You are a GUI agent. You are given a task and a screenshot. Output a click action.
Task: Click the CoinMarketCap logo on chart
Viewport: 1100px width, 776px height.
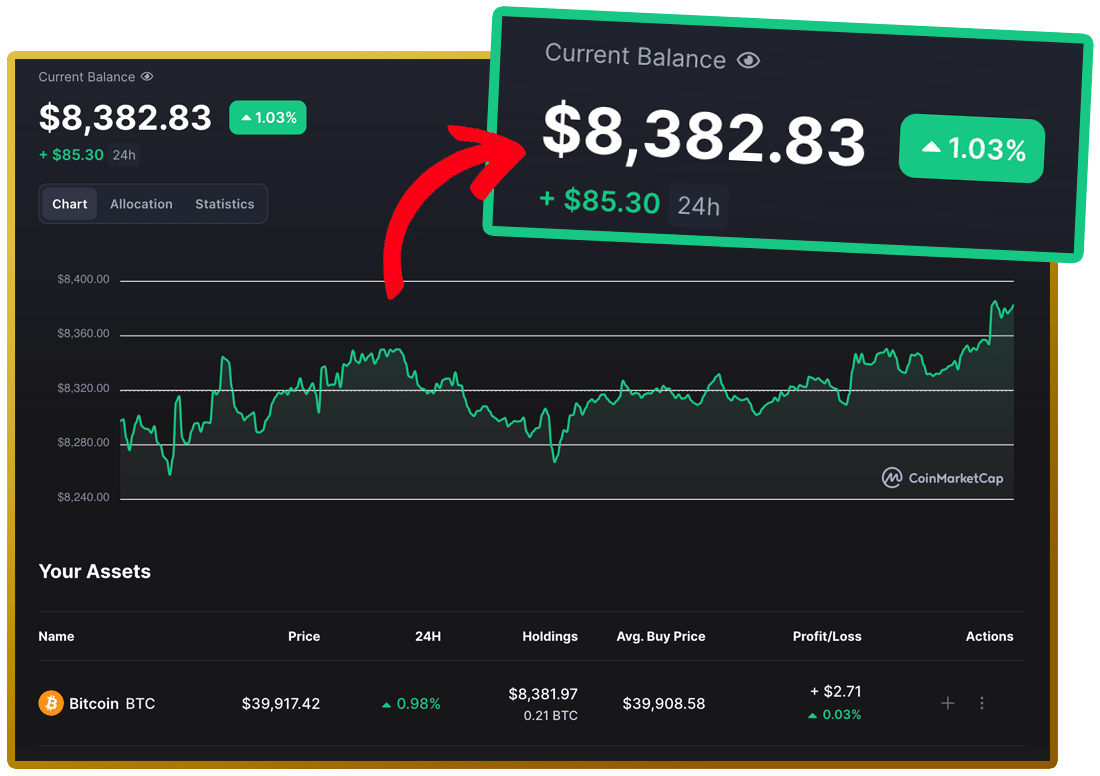(942, 478)
